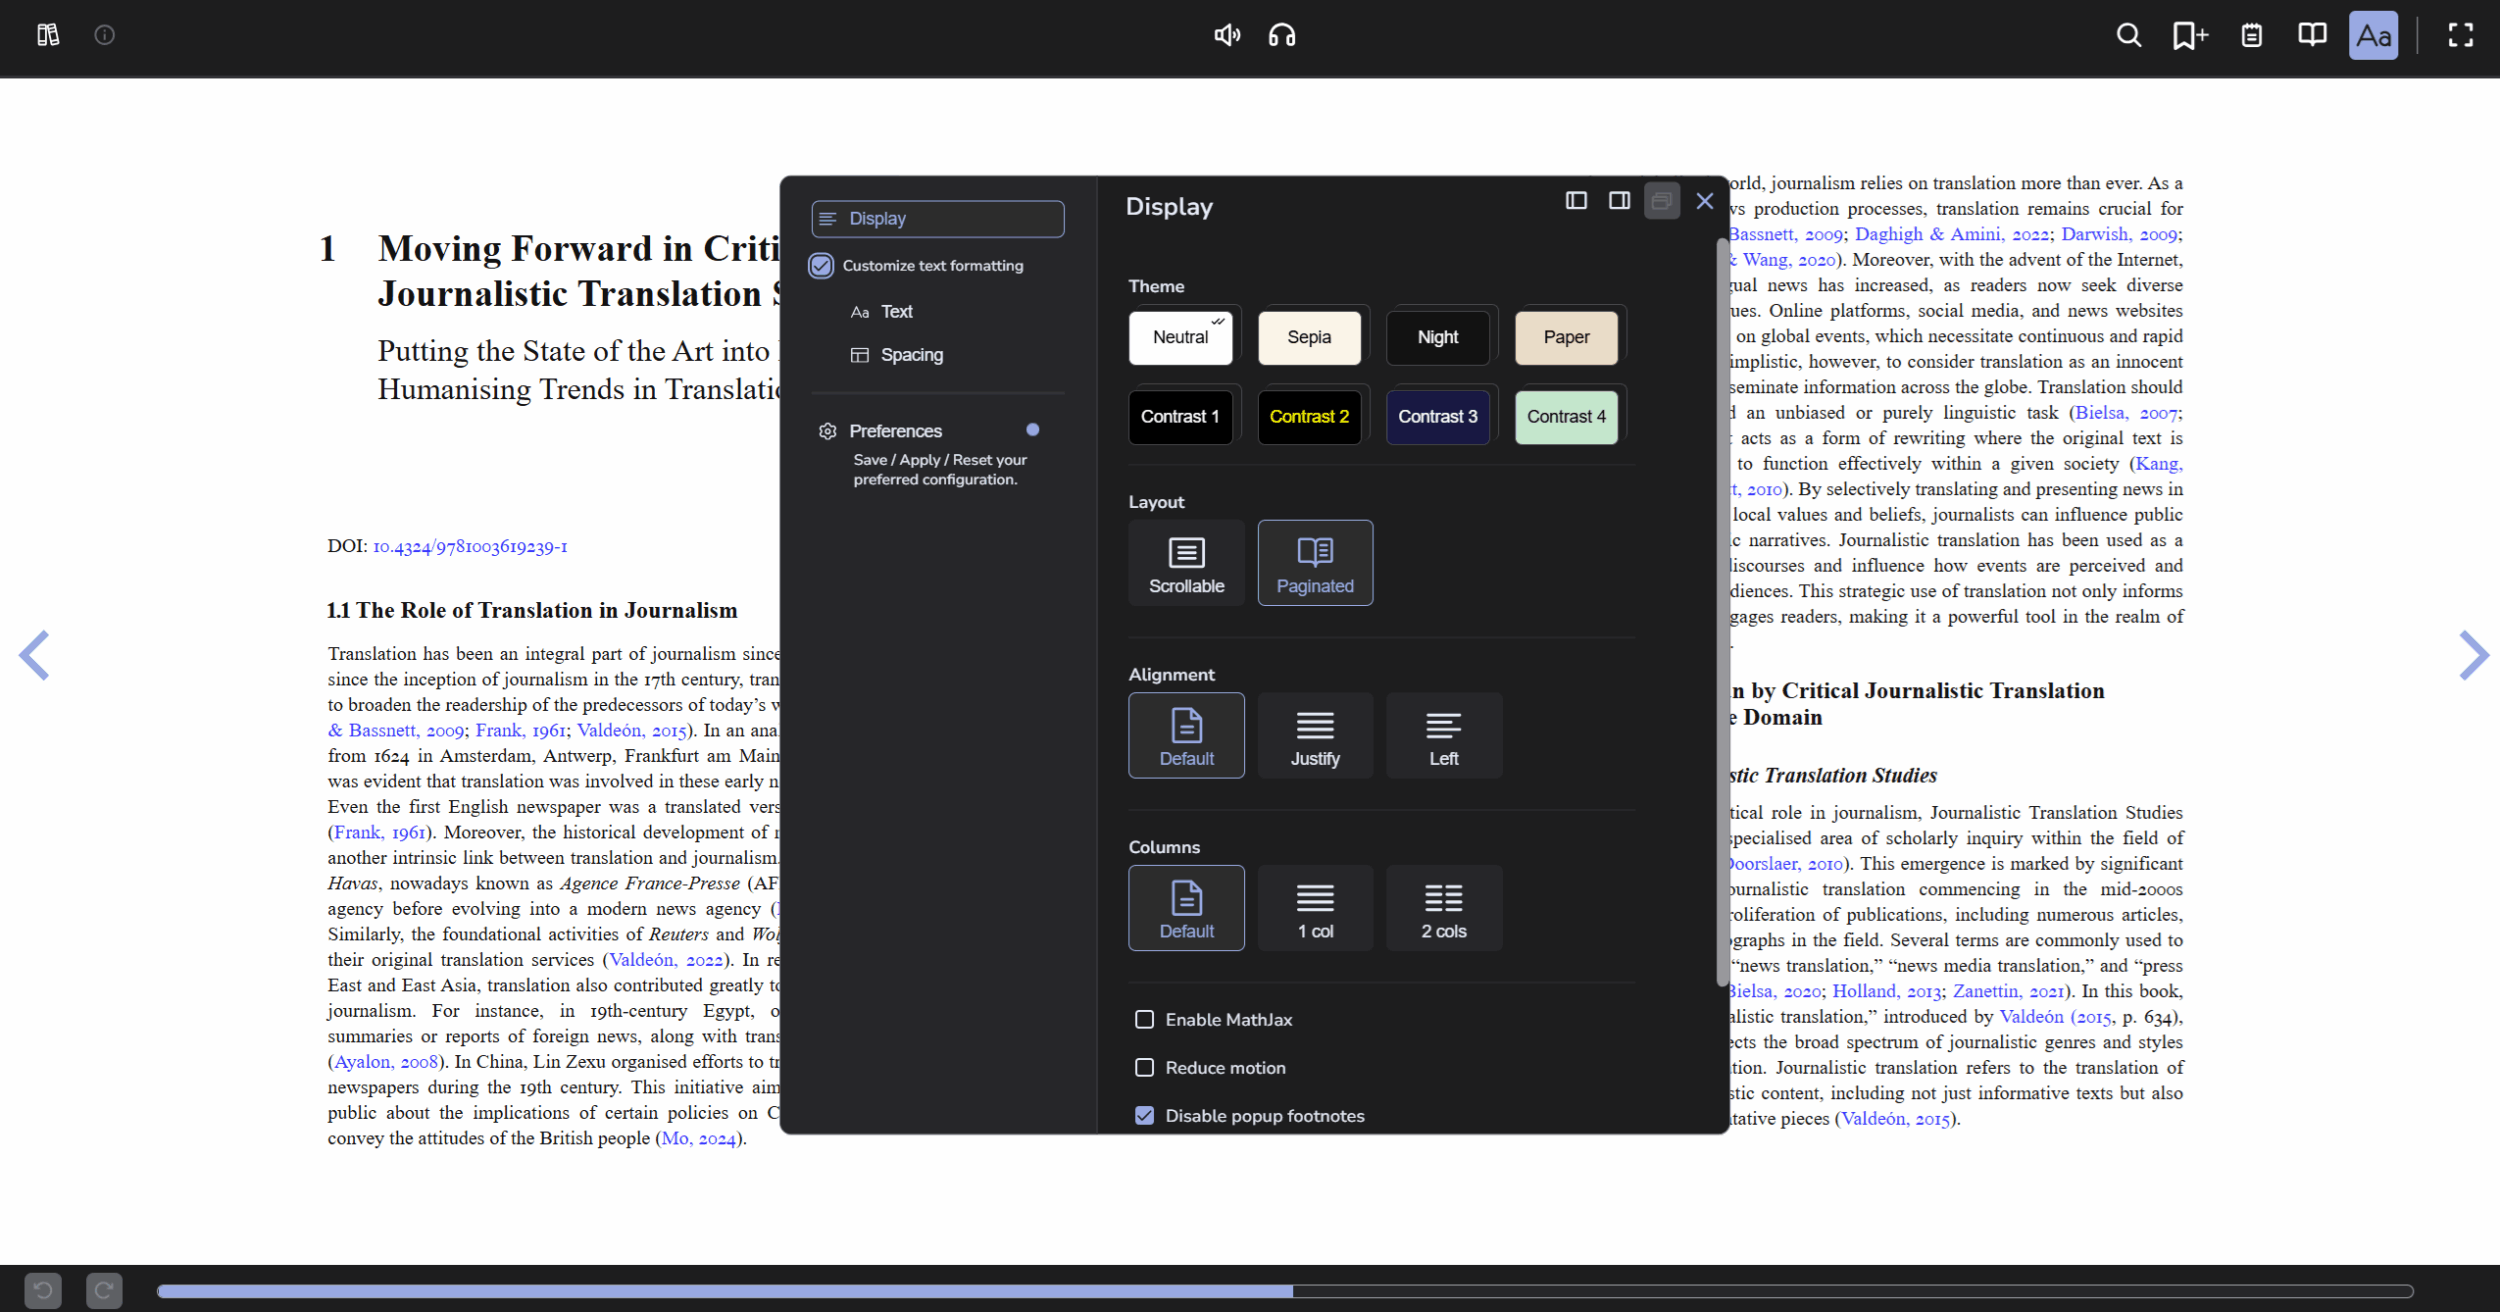Open the library bookshelf icon
This screenshot has width=2500, height=1312.
(47, 35)
